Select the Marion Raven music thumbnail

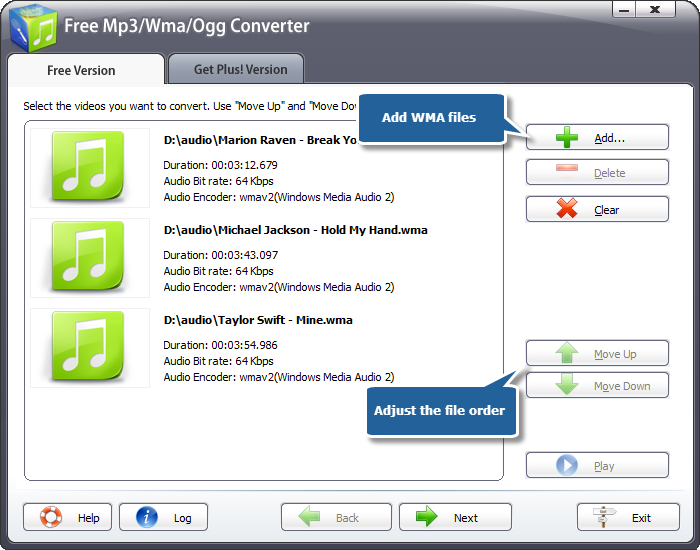tap(88, 166)
